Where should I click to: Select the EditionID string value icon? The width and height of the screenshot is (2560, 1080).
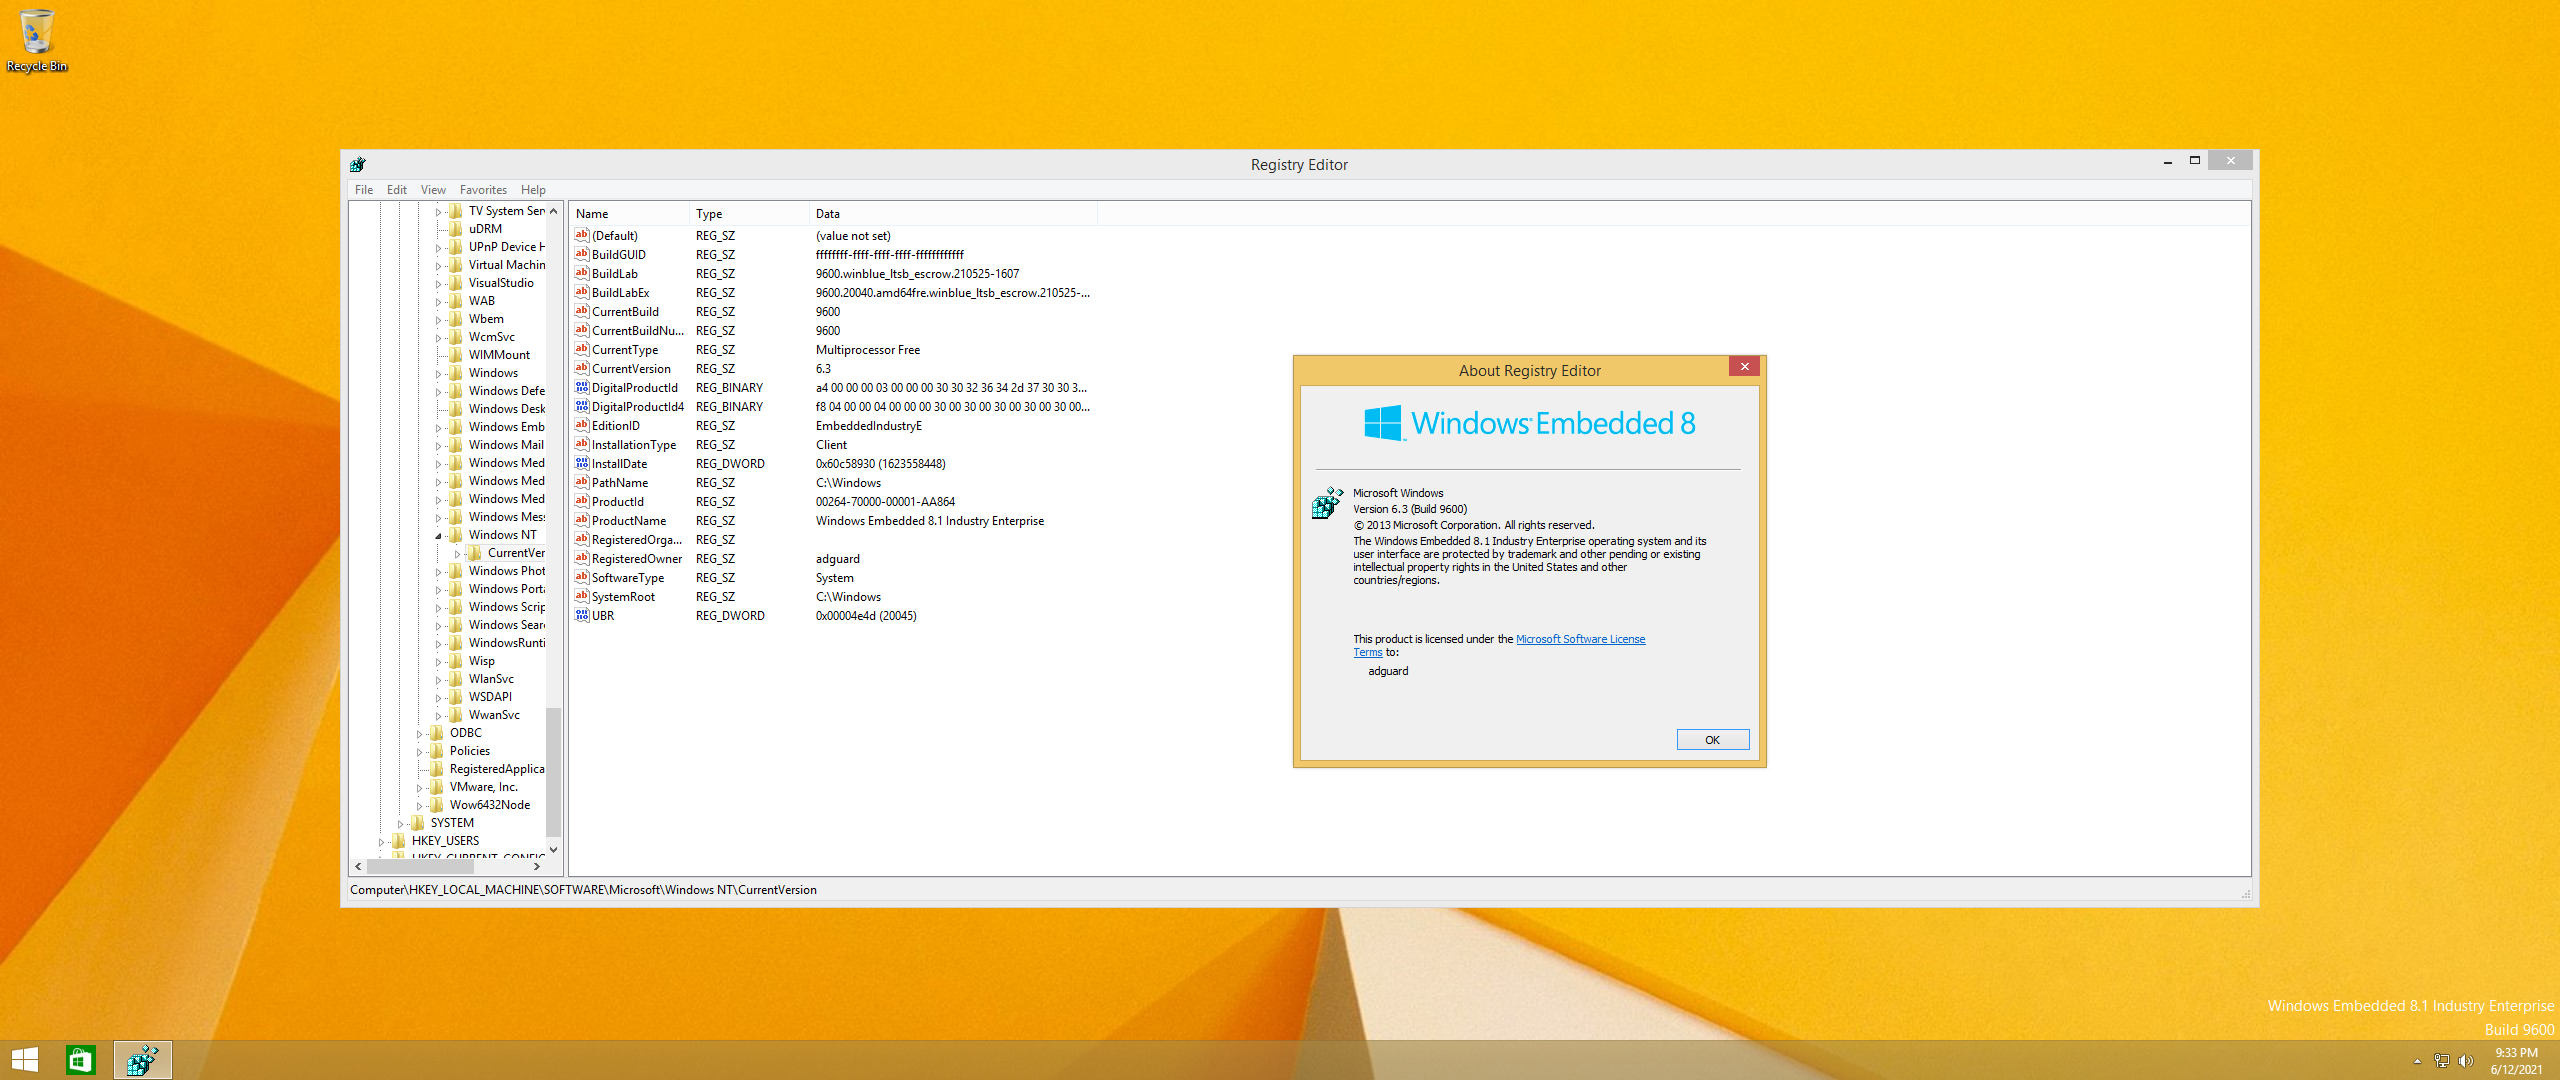coord(582,426)
